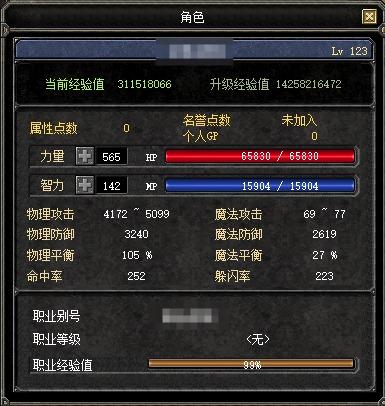Image resolution: width=385 pixels, height=406 pixels.
Task: Click the 物理攻击 stat row
Action: (98, 214)
